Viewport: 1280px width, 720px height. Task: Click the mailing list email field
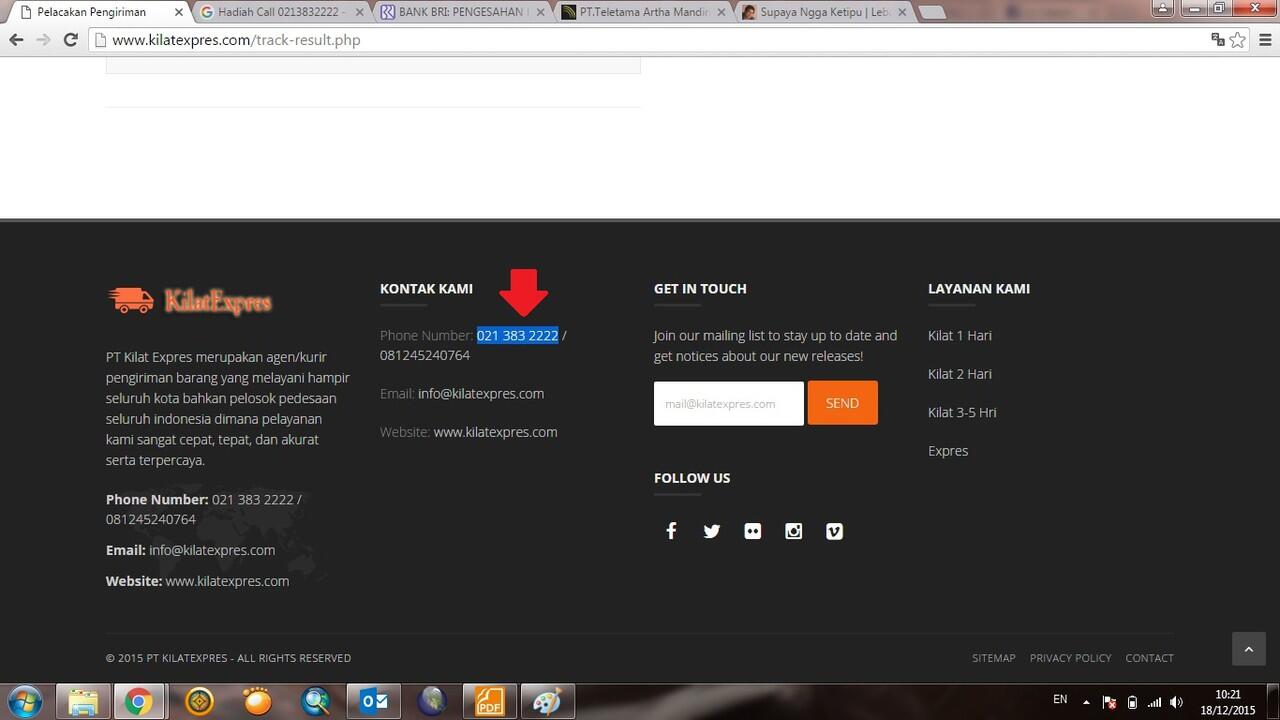[x=729, y=403]
